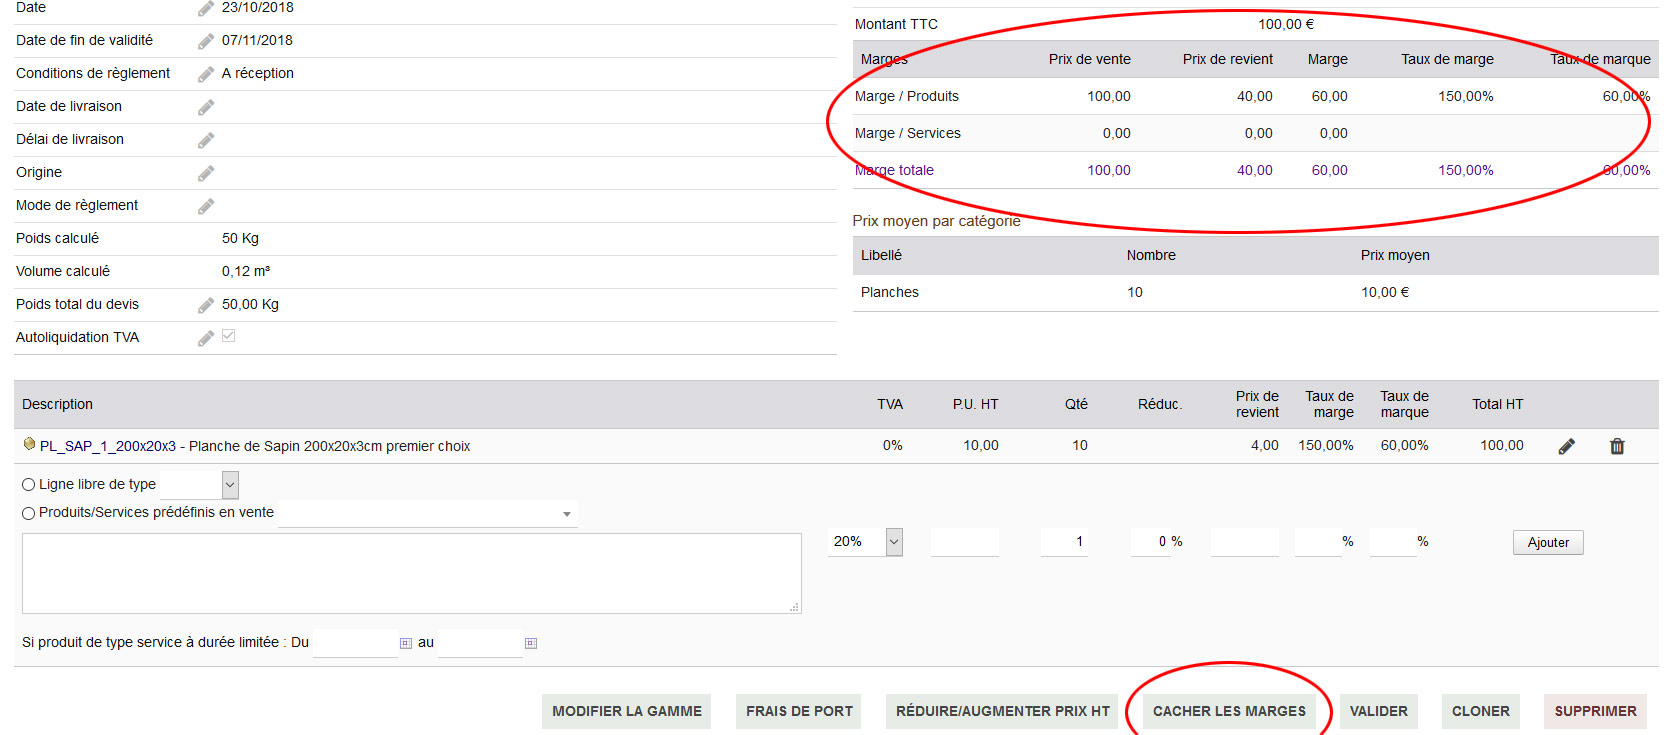The height and width of the screenshot is (735, 1670).
Task: Select the 'Ligne libre de type' radio button
Action: [x=29, y=485]
